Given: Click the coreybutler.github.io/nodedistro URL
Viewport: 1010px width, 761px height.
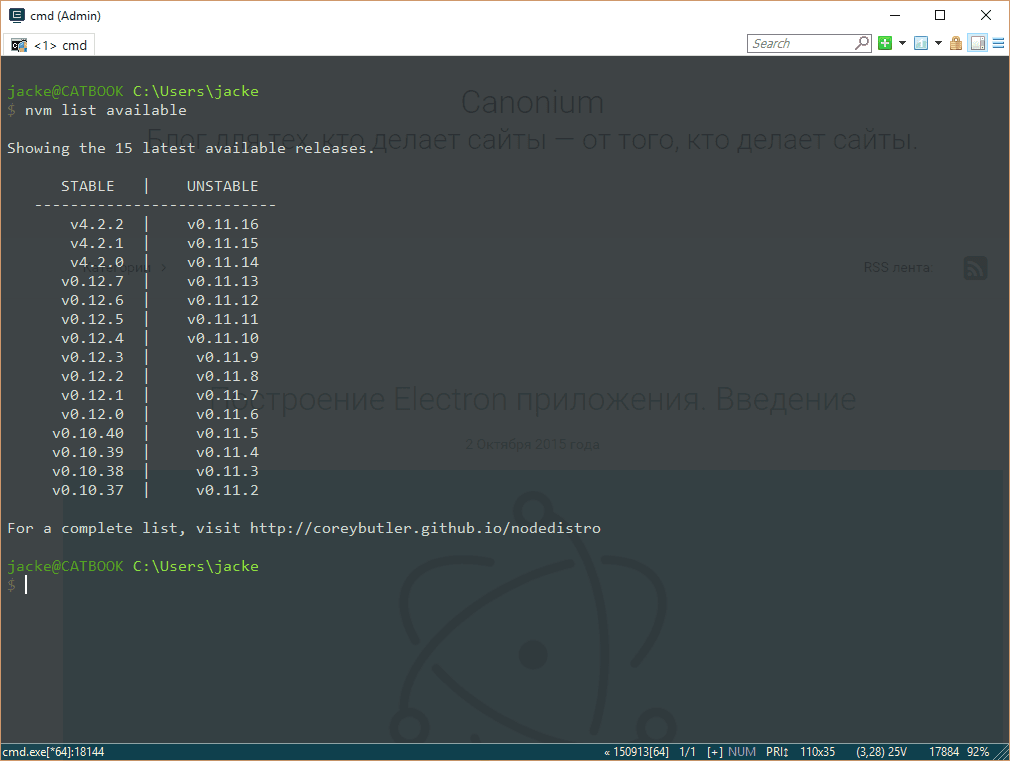Looking at the screenshot, I should [x=425, y=528].
